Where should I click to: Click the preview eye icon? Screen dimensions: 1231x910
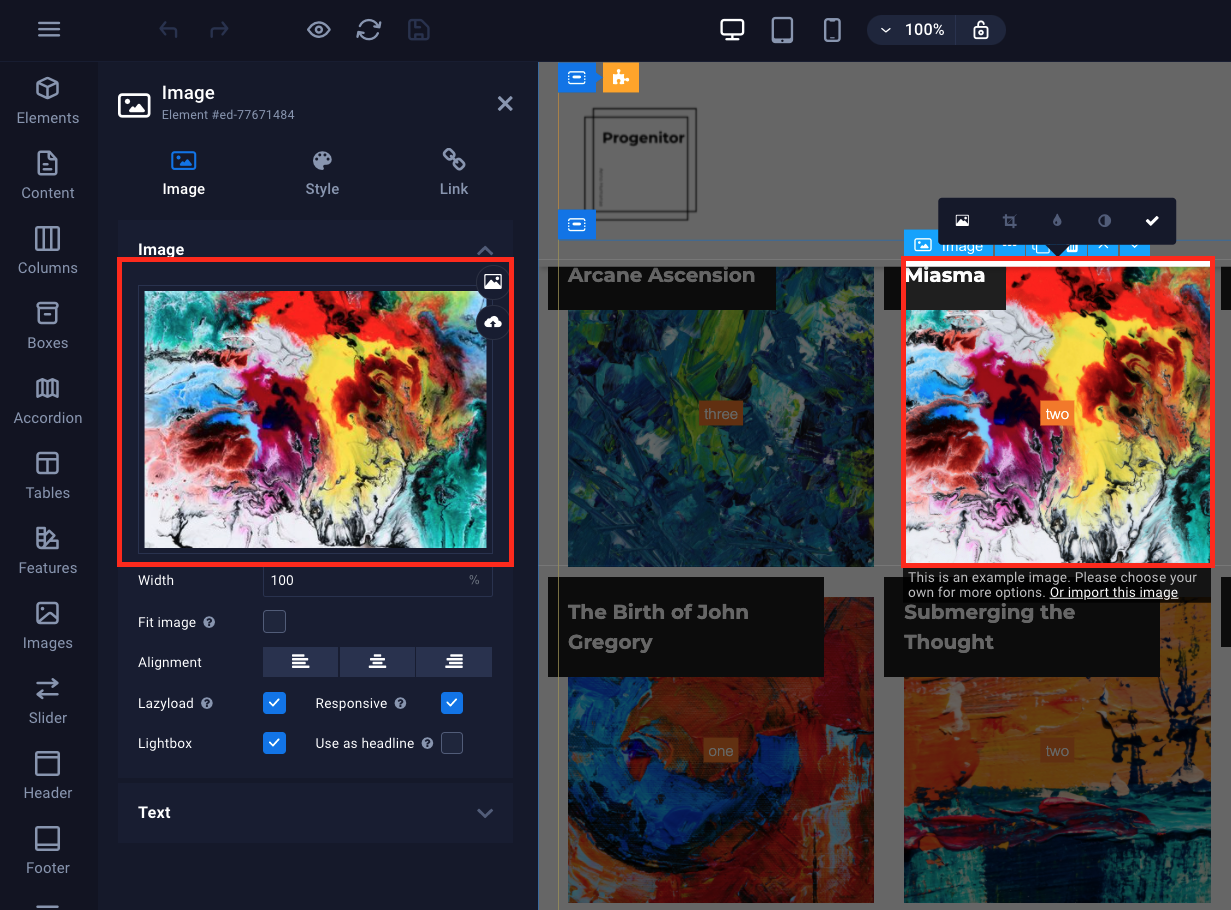point(318,30)
